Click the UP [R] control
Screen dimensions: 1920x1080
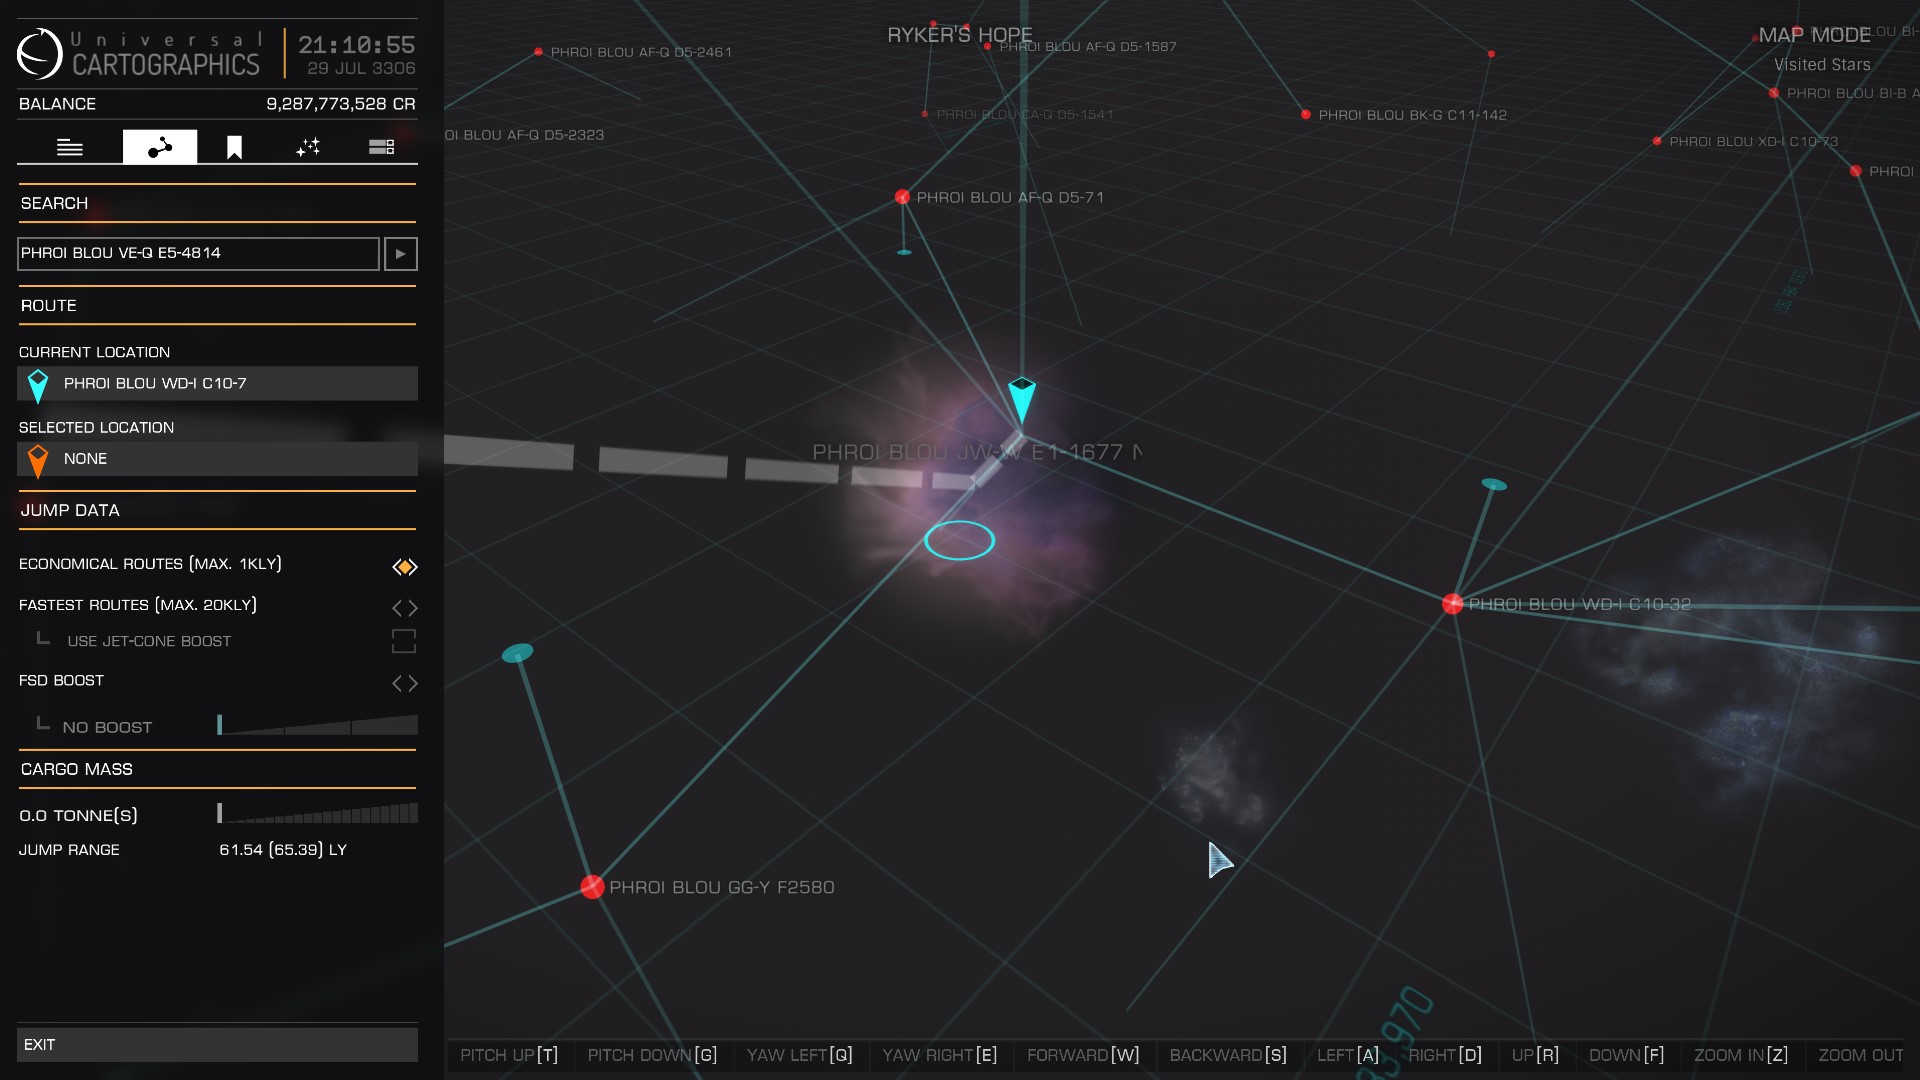tap(1535, 1055)
